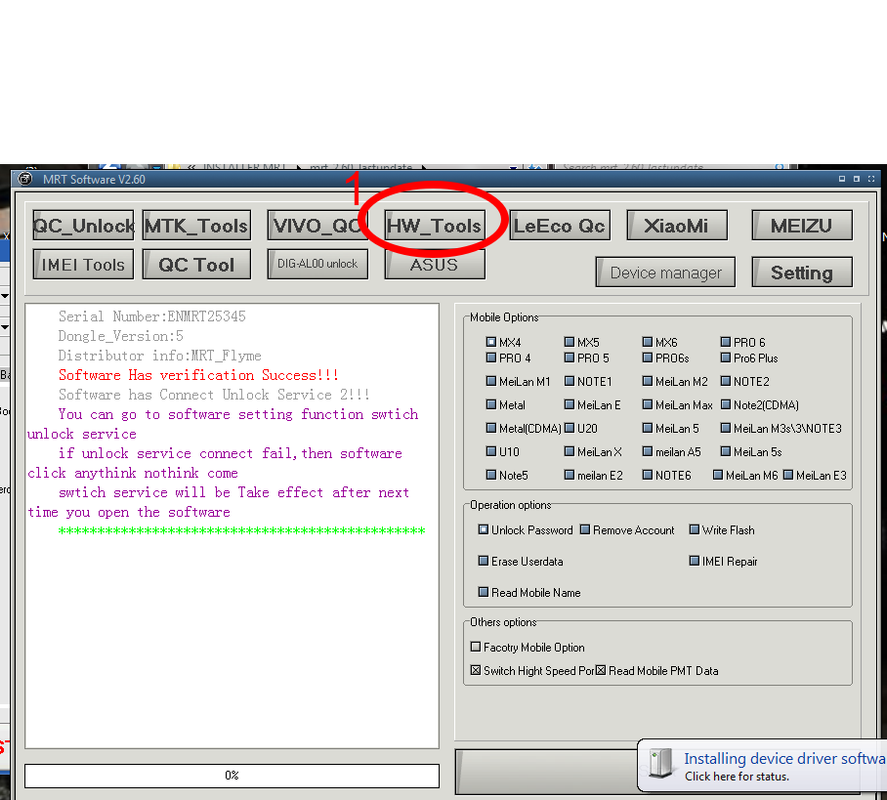Open the HW_Tools module
Viewport: 887px width, 800px height.
tap(434, 226)
